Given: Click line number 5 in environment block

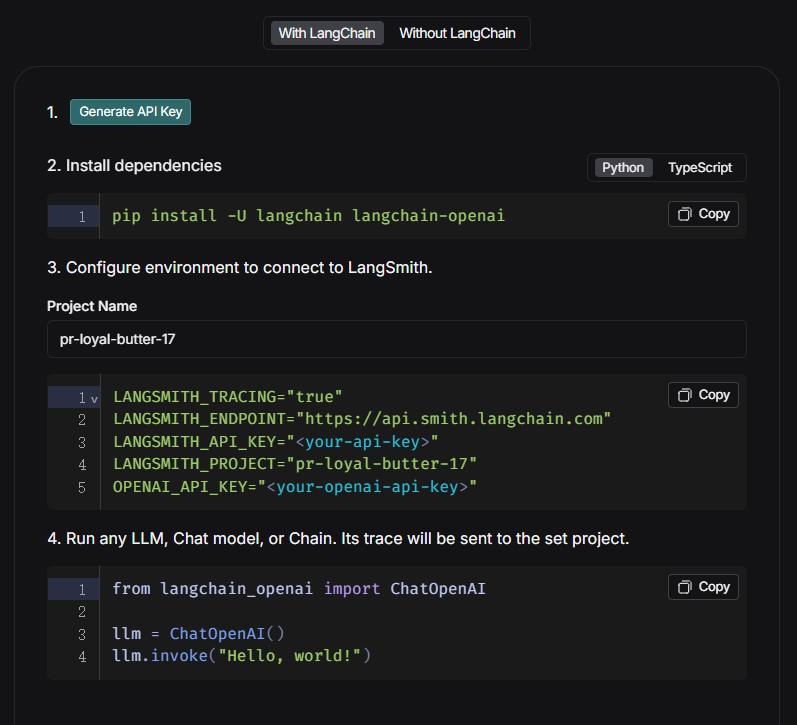Looking at the screenshot, I should coord(82,488).
